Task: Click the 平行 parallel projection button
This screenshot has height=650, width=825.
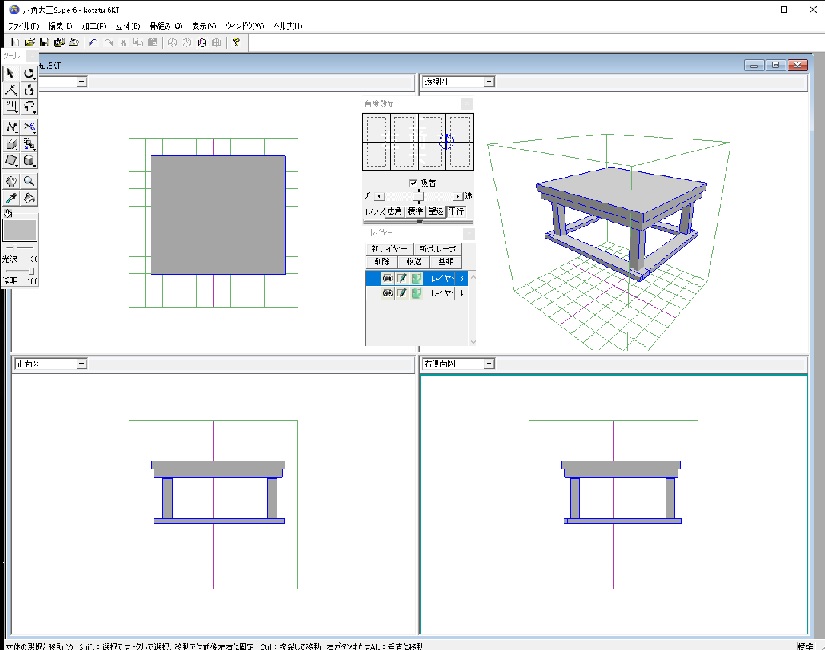Action: pos(456,211)
